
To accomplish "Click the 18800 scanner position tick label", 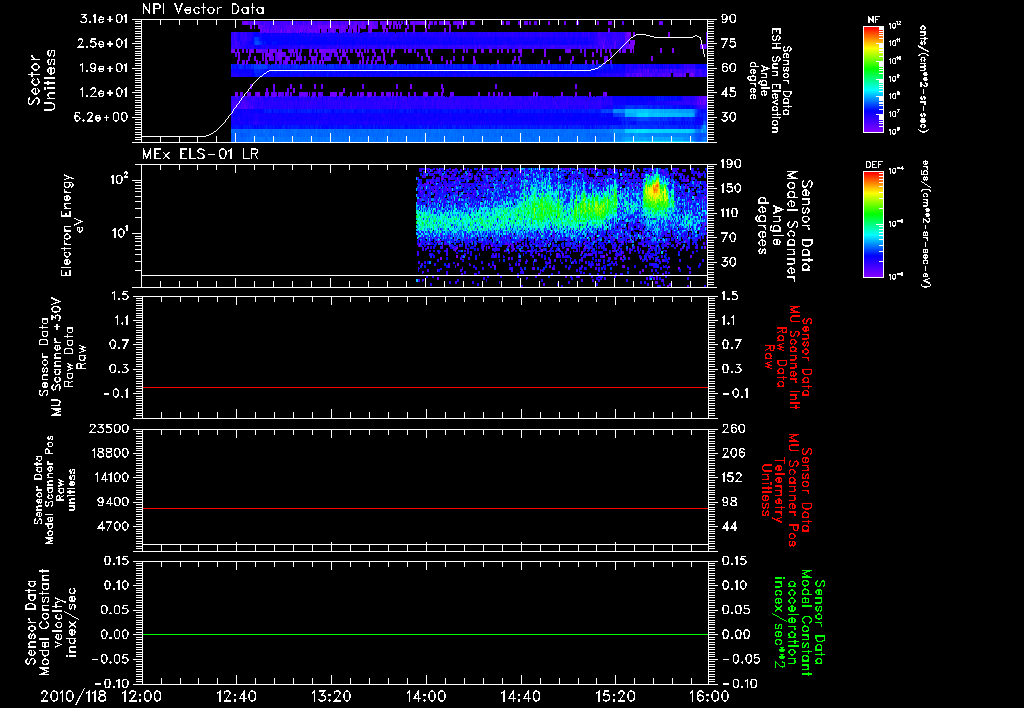I will pos(109,453).
